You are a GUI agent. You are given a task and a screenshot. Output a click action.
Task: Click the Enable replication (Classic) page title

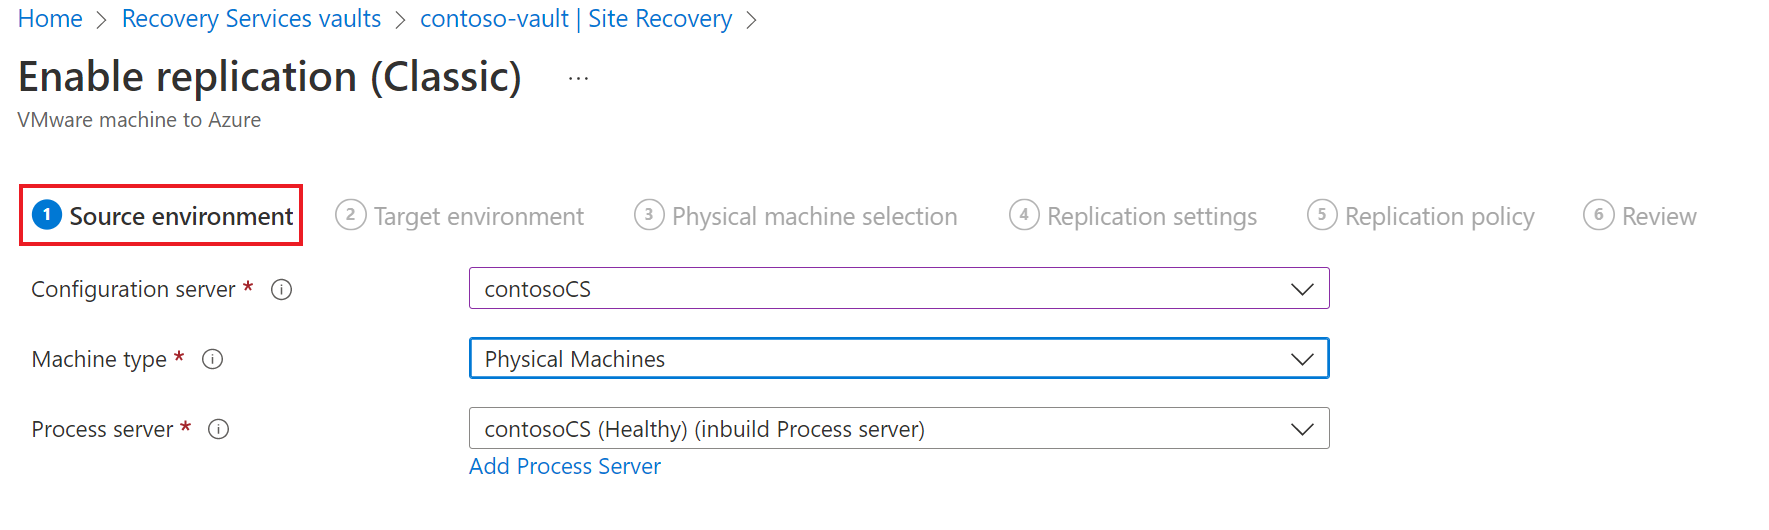[270, 77]
